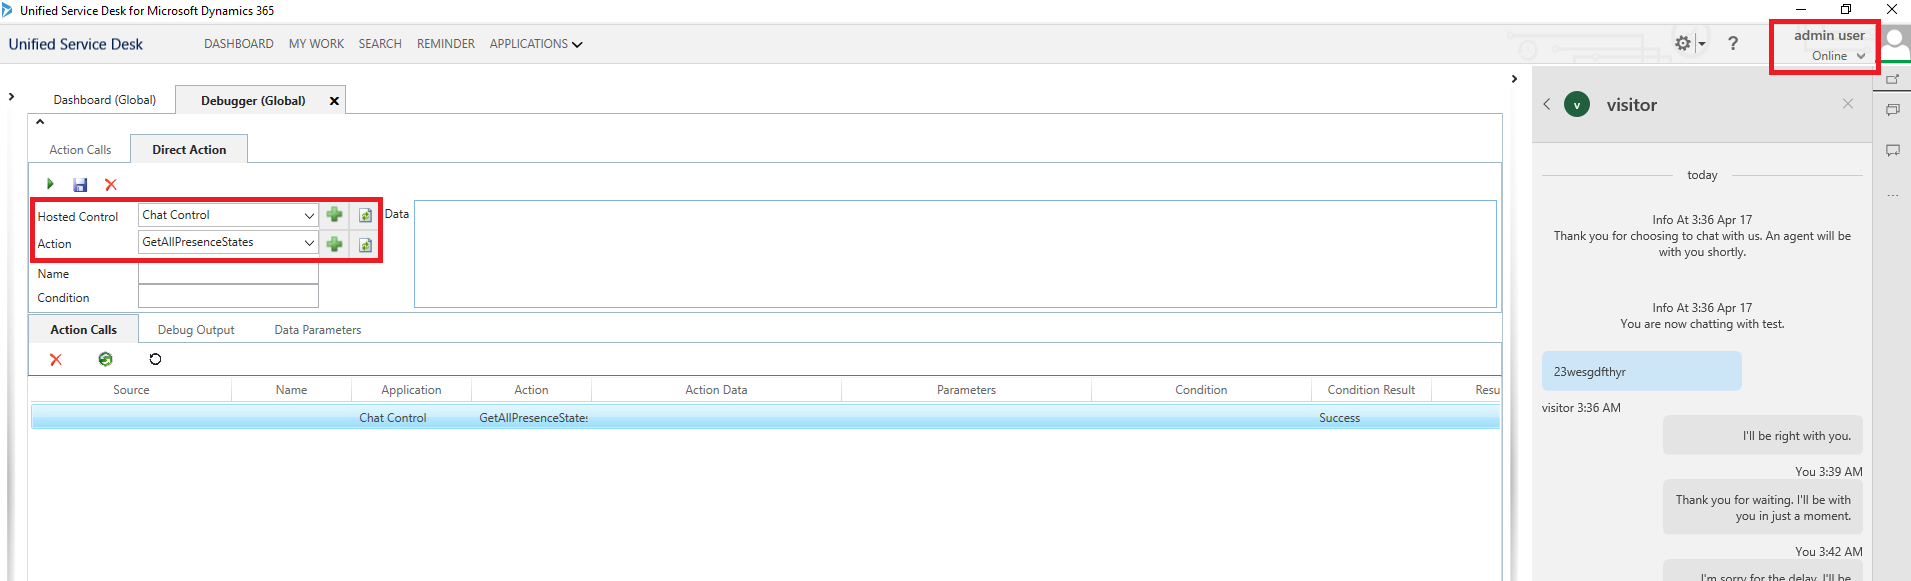Switch to the upper Action Calls tab
The height and width of the screenshot is (581, 1911).
point(80,150)
